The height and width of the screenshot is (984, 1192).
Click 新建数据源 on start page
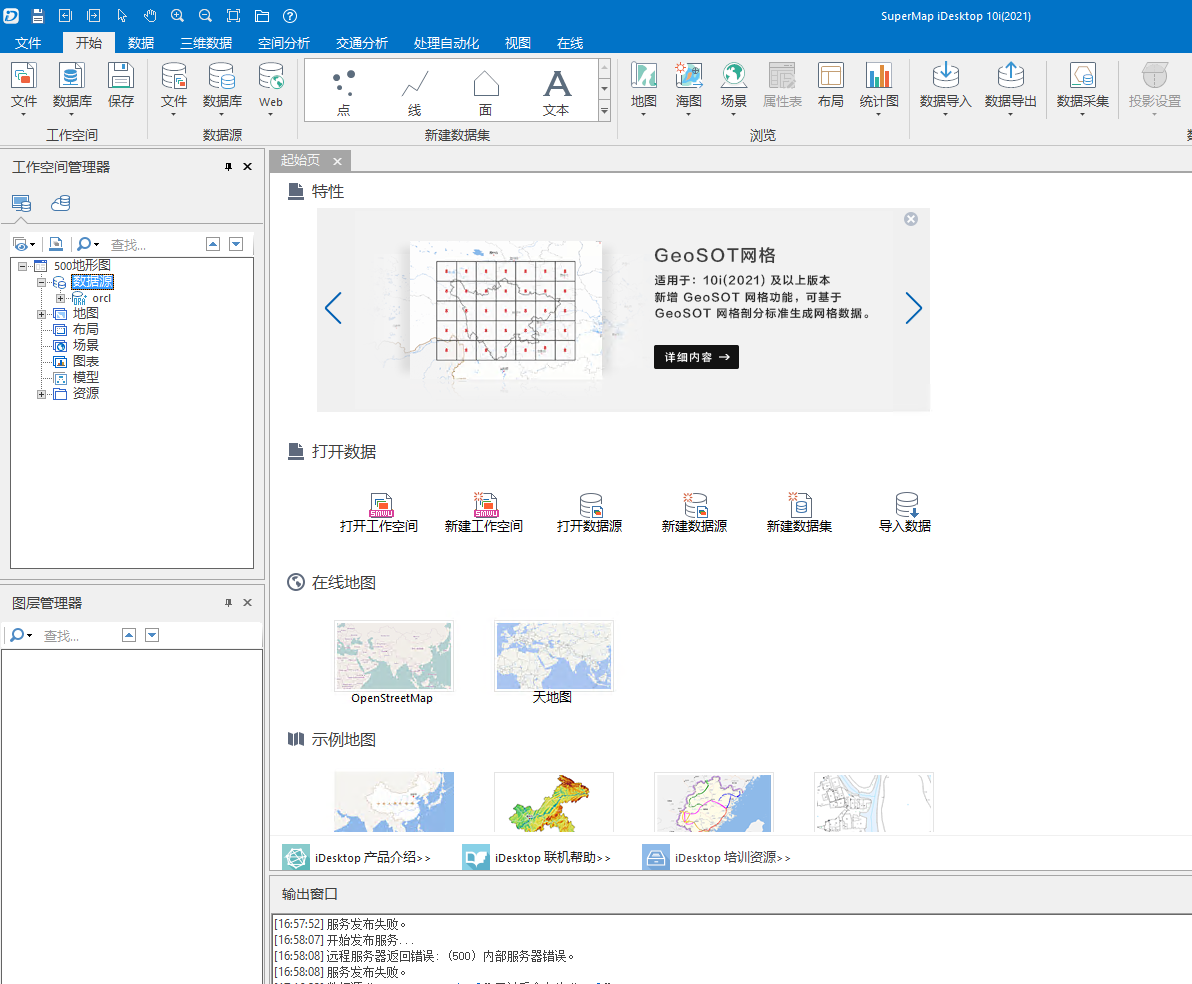[x=694, y=513]
